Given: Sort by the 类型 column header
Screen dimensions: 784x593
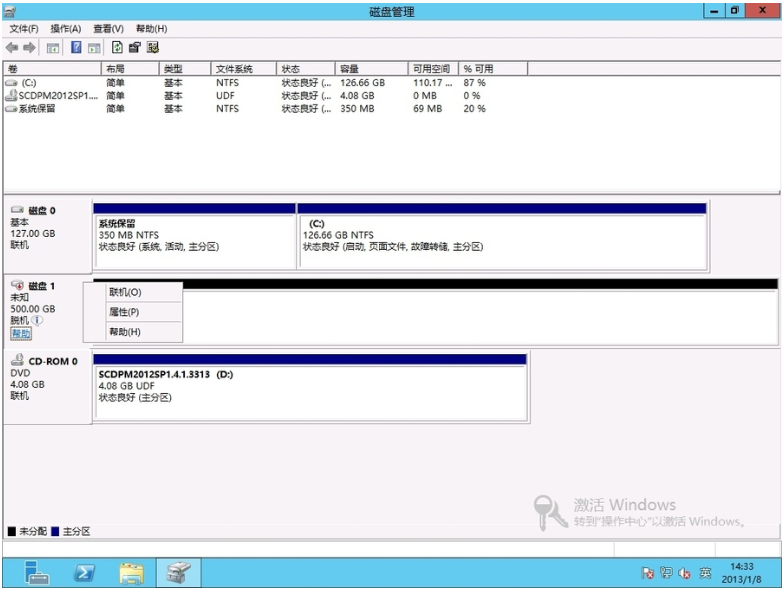Looking at the screenshot, I should point(185,68).
